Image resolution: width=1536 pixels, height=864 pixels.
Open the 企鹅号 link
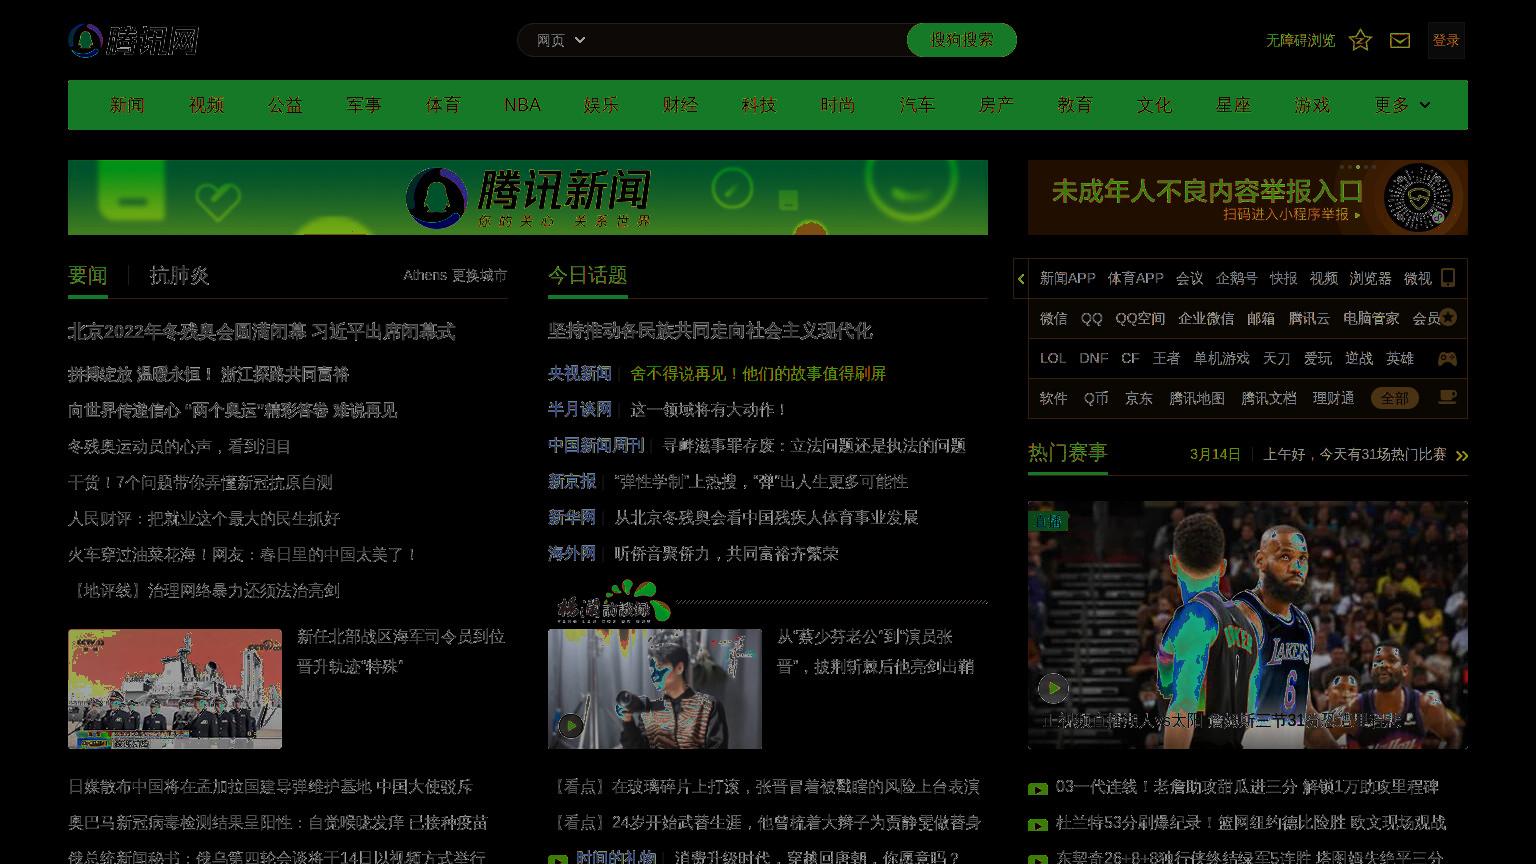click(x=1236, y=278)
